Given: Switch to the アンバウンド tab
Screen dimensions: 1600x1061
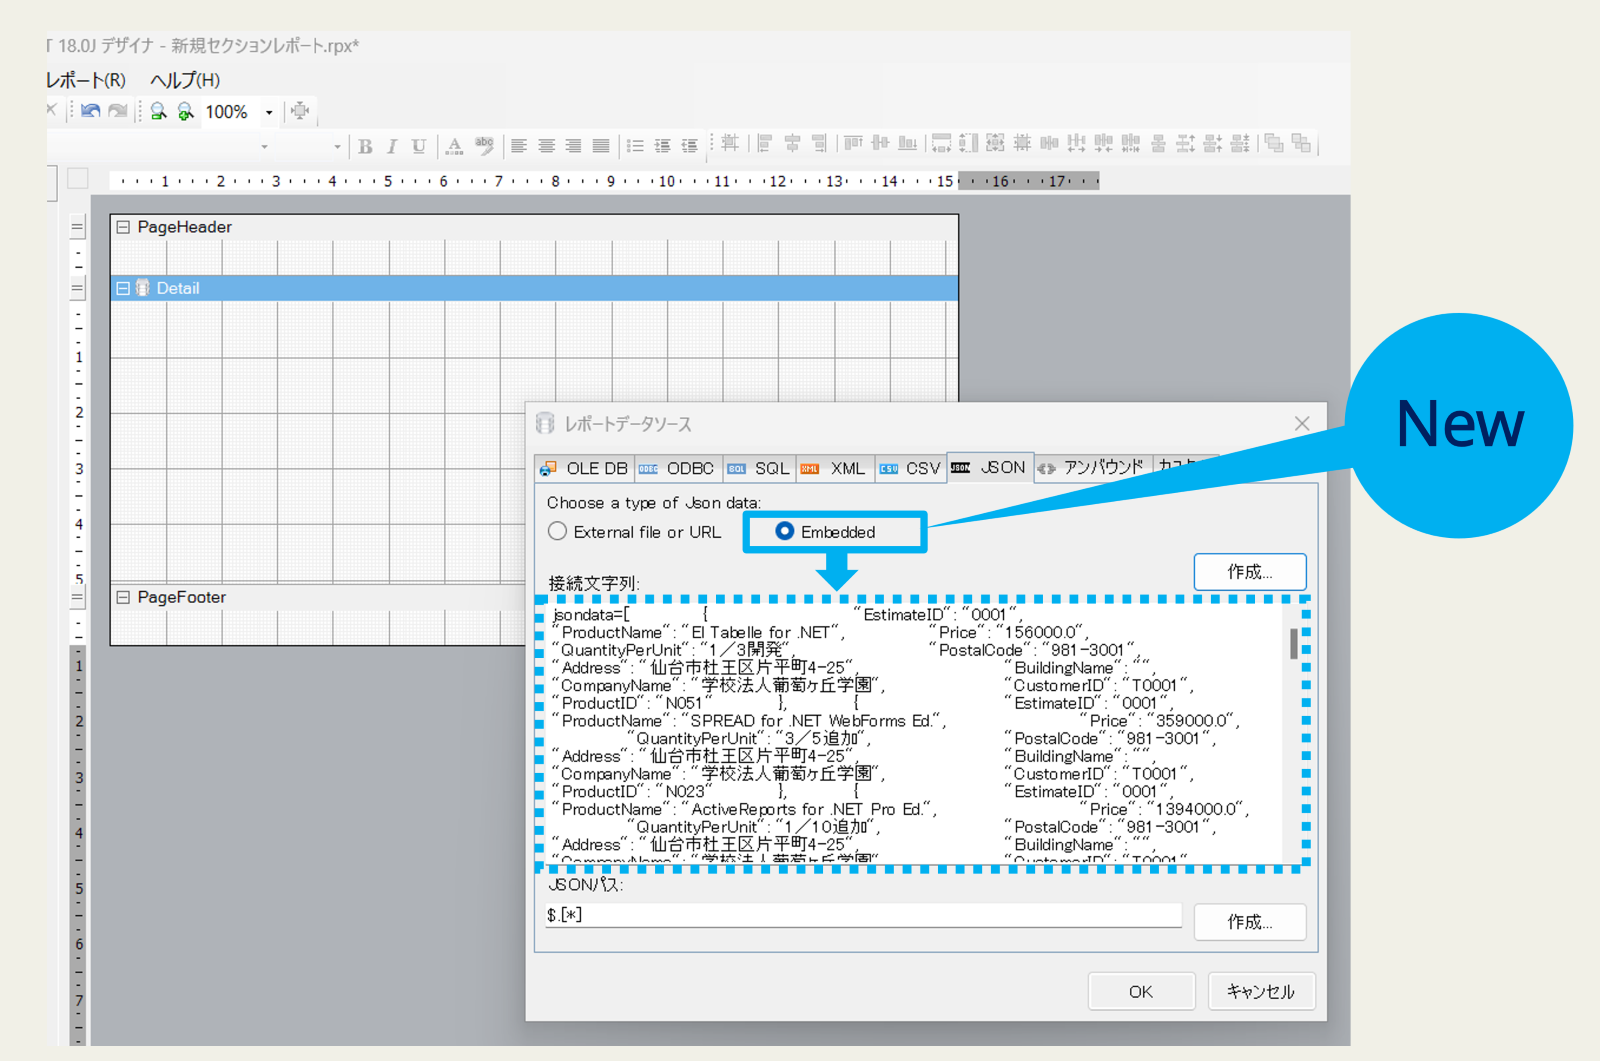Looking at the screenshot, I should click(1092, 468).
